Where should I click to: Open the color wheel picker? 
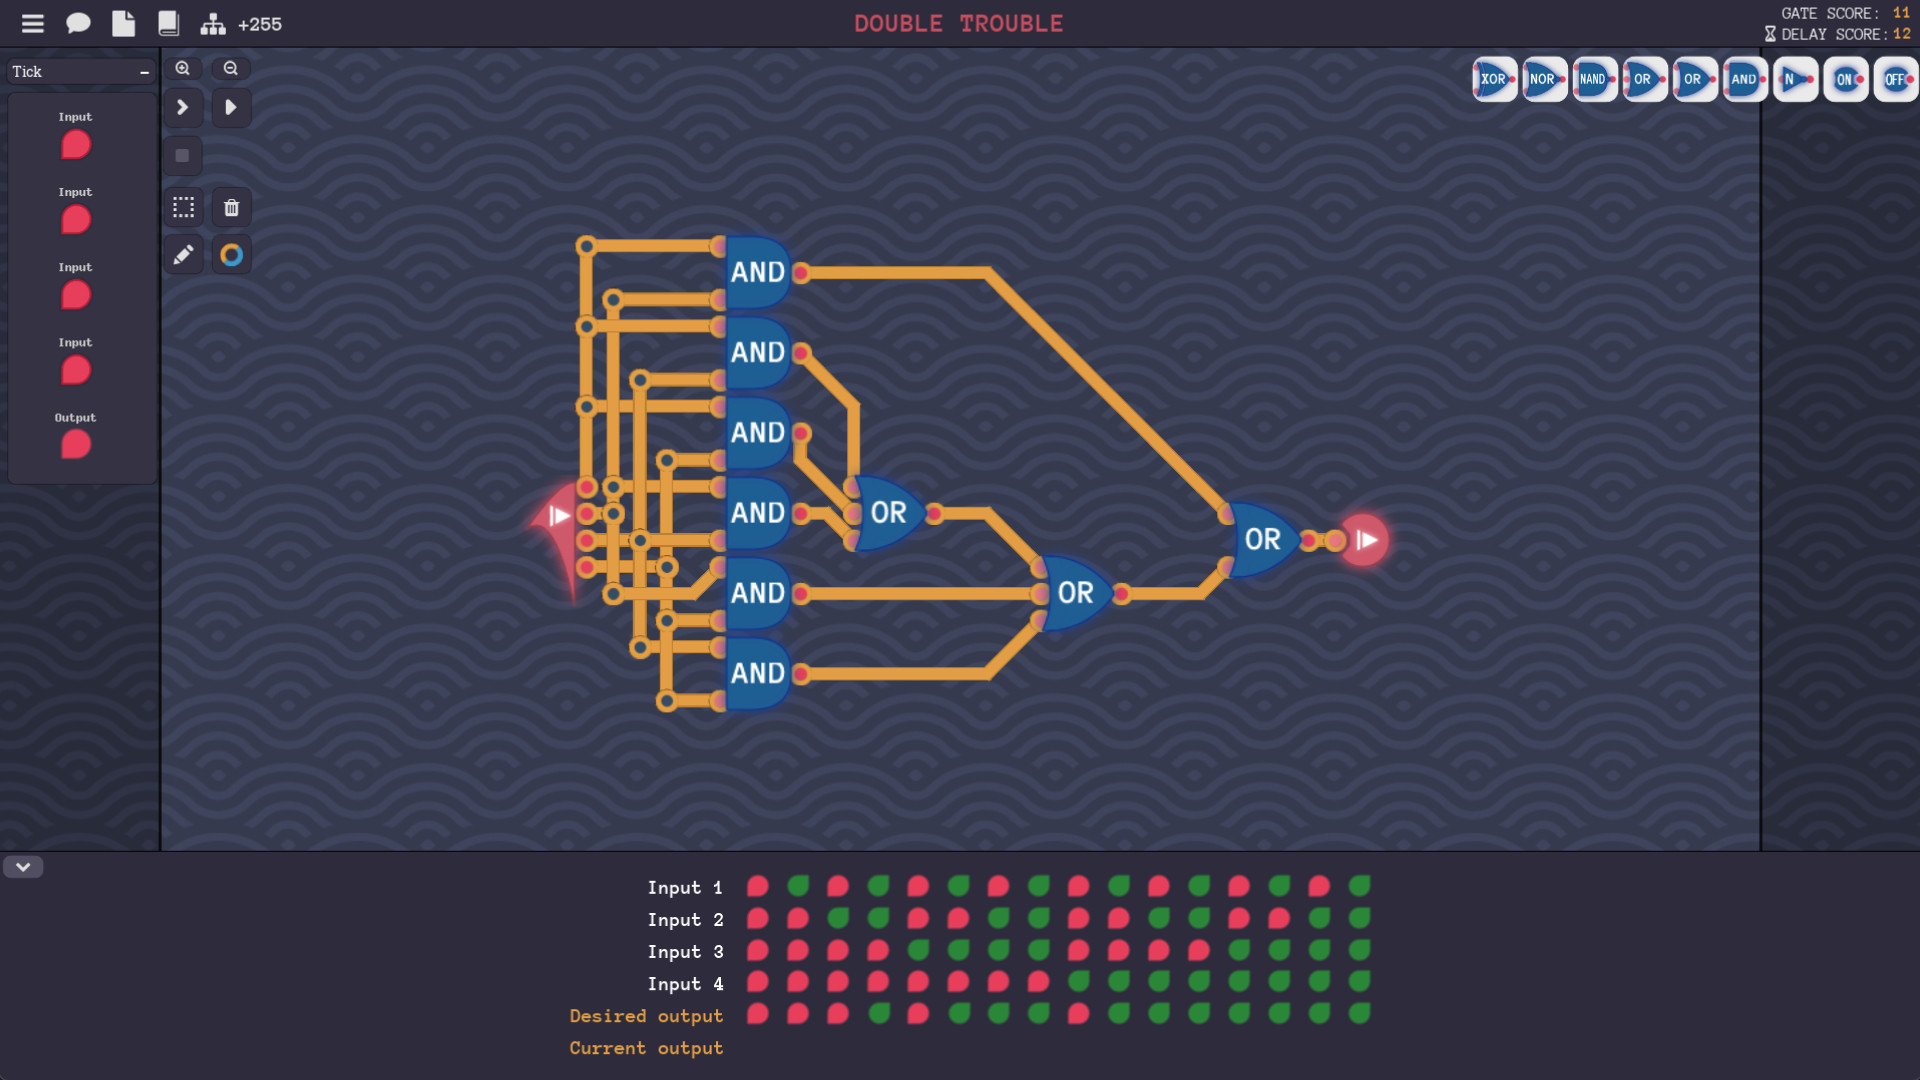(231, 254)
